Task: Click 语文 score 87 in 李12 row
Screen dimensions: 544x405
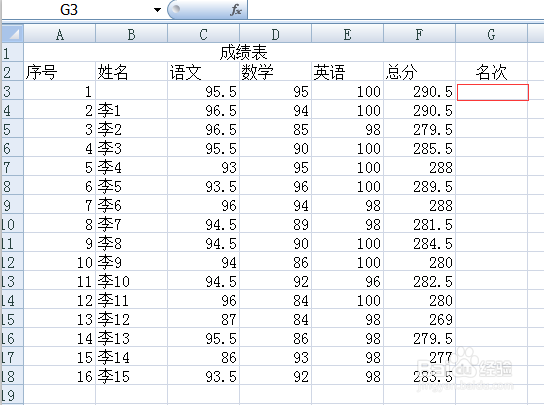Action: pos(203,319)
